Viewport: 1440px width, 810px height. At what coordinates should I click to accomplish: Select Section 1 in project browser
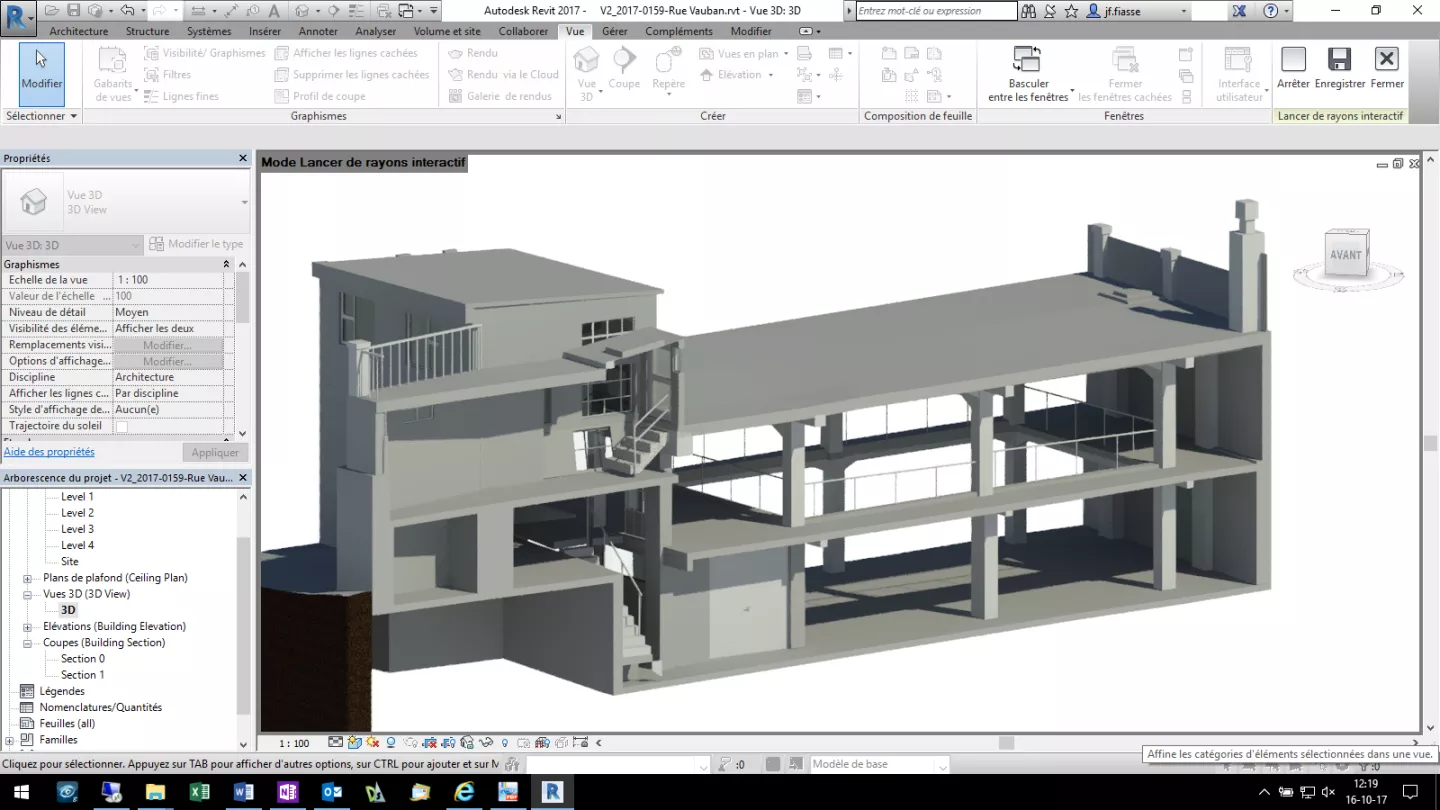click(82, 675)
